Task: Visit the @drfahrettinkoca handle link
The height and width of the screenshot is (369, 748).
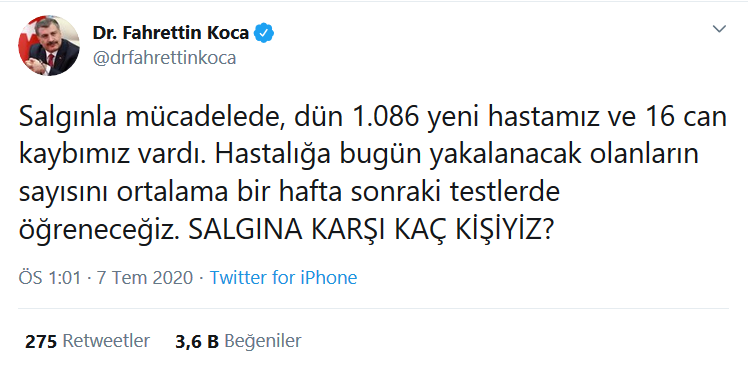Action: [164, 58]
